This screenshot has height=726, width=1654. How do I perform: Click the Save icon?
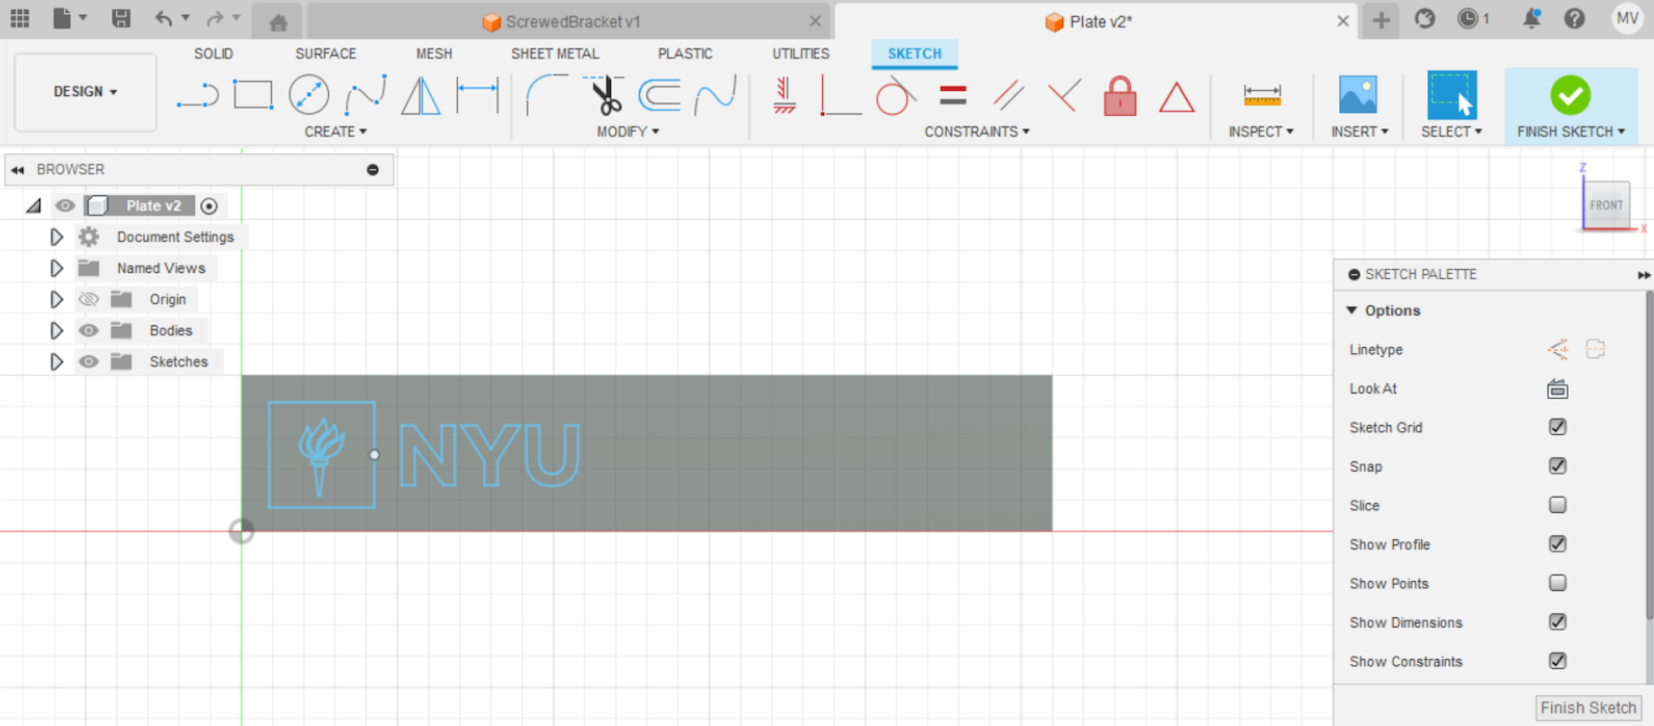(x=121, y=18)
